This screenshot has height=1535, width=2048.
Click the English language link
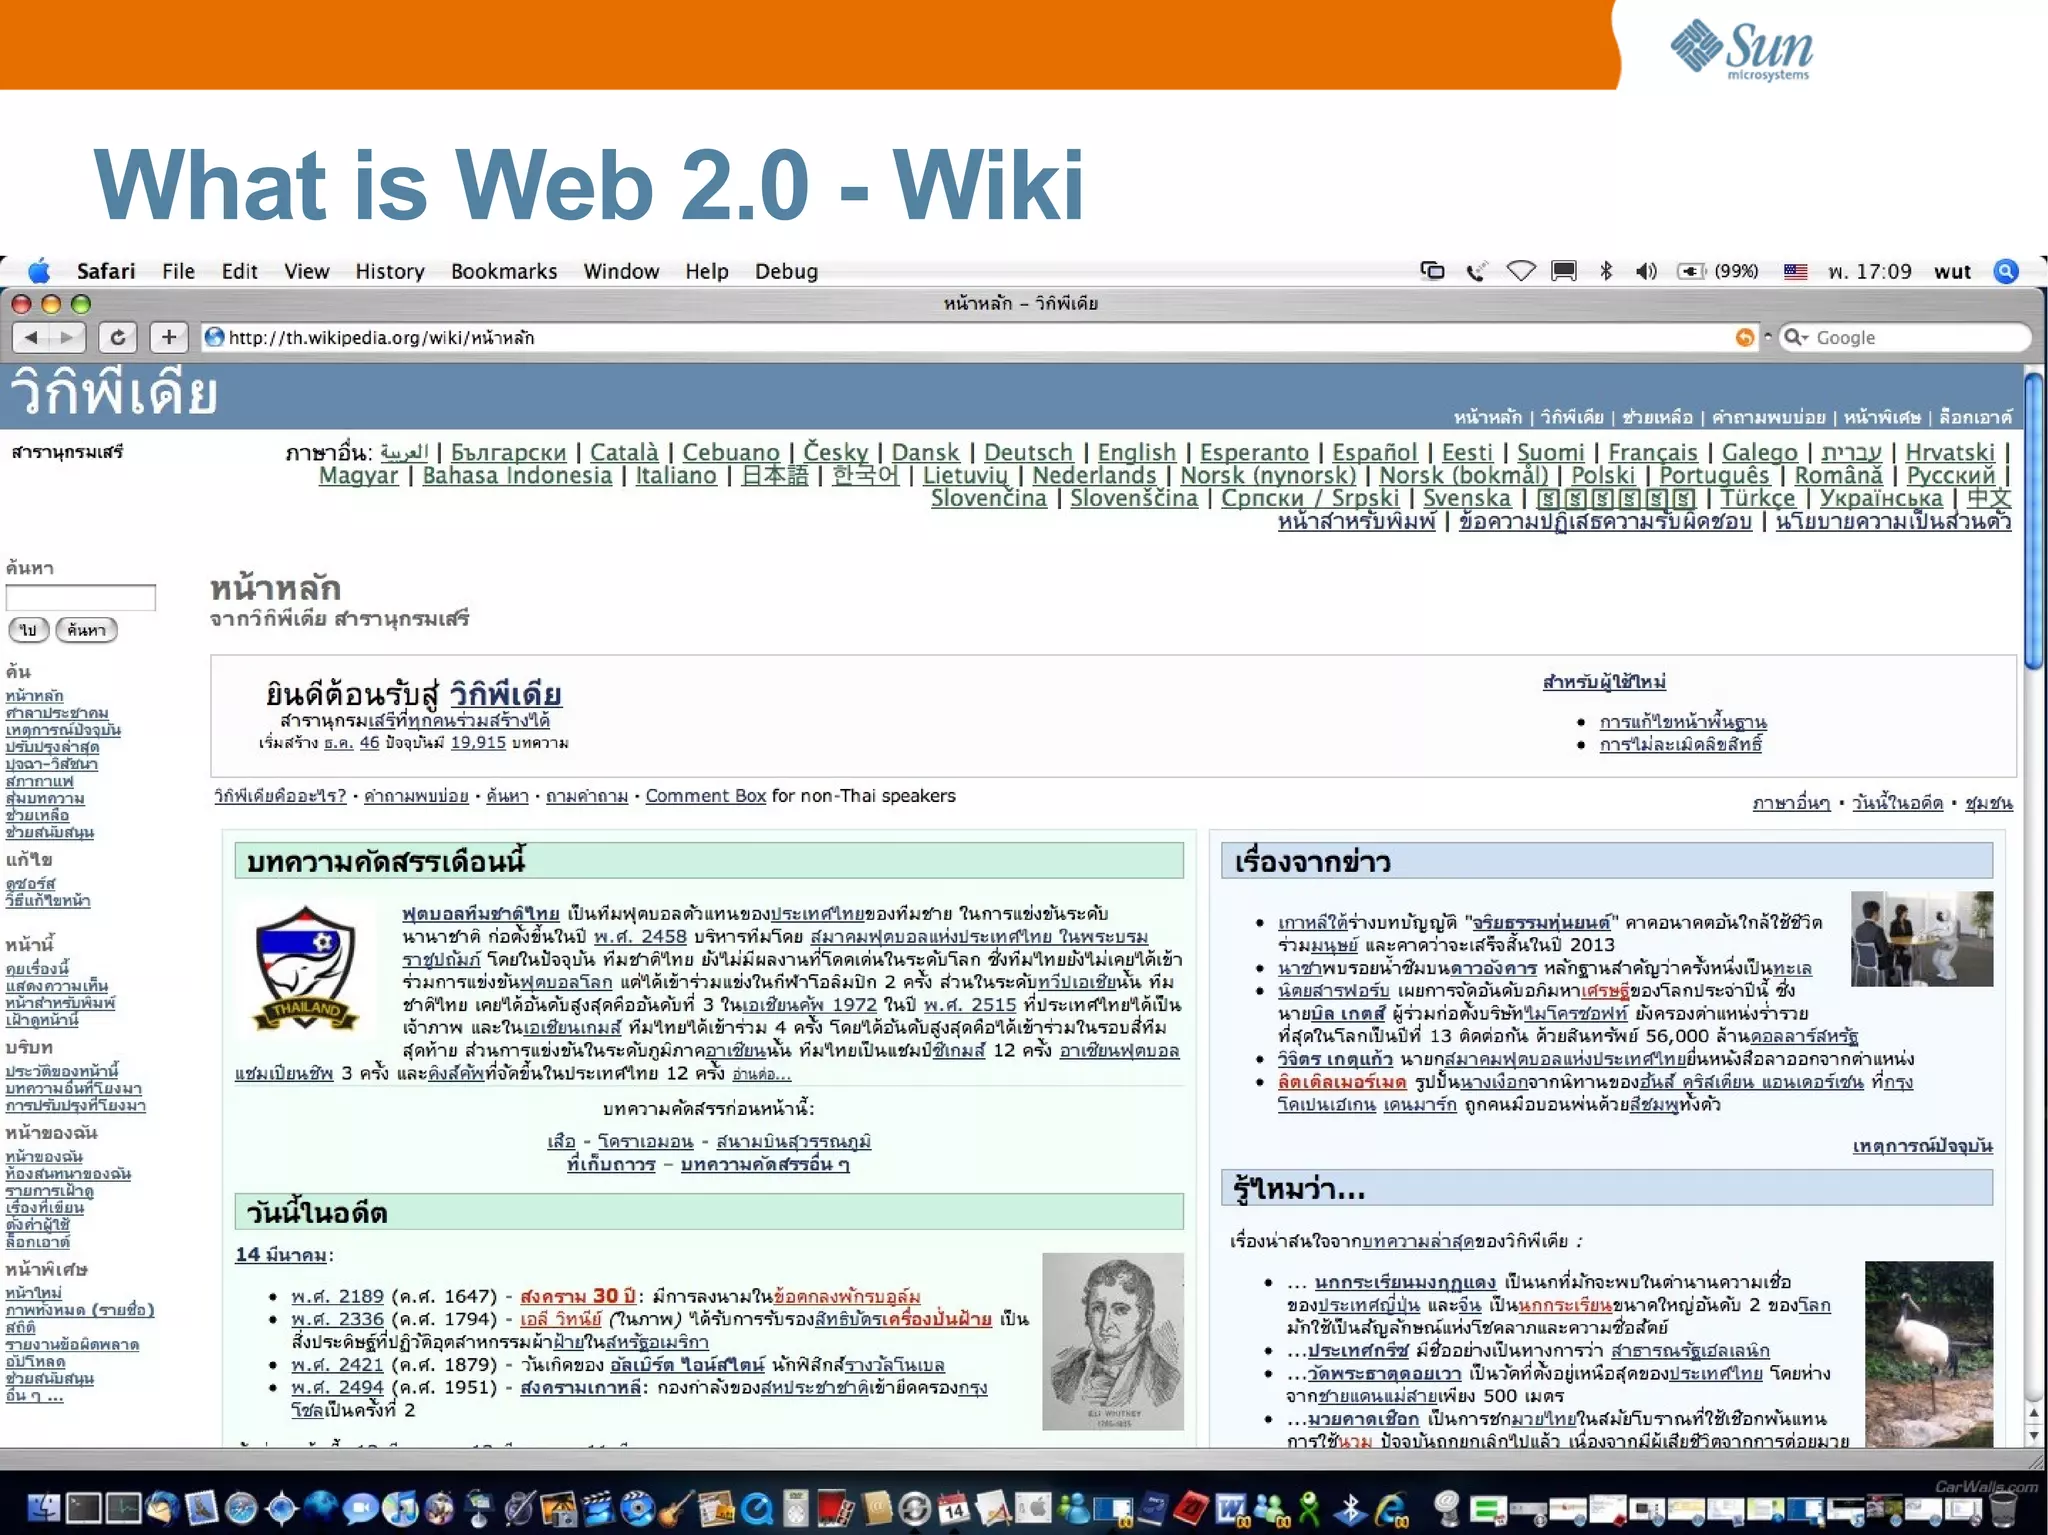(1137, 453)
